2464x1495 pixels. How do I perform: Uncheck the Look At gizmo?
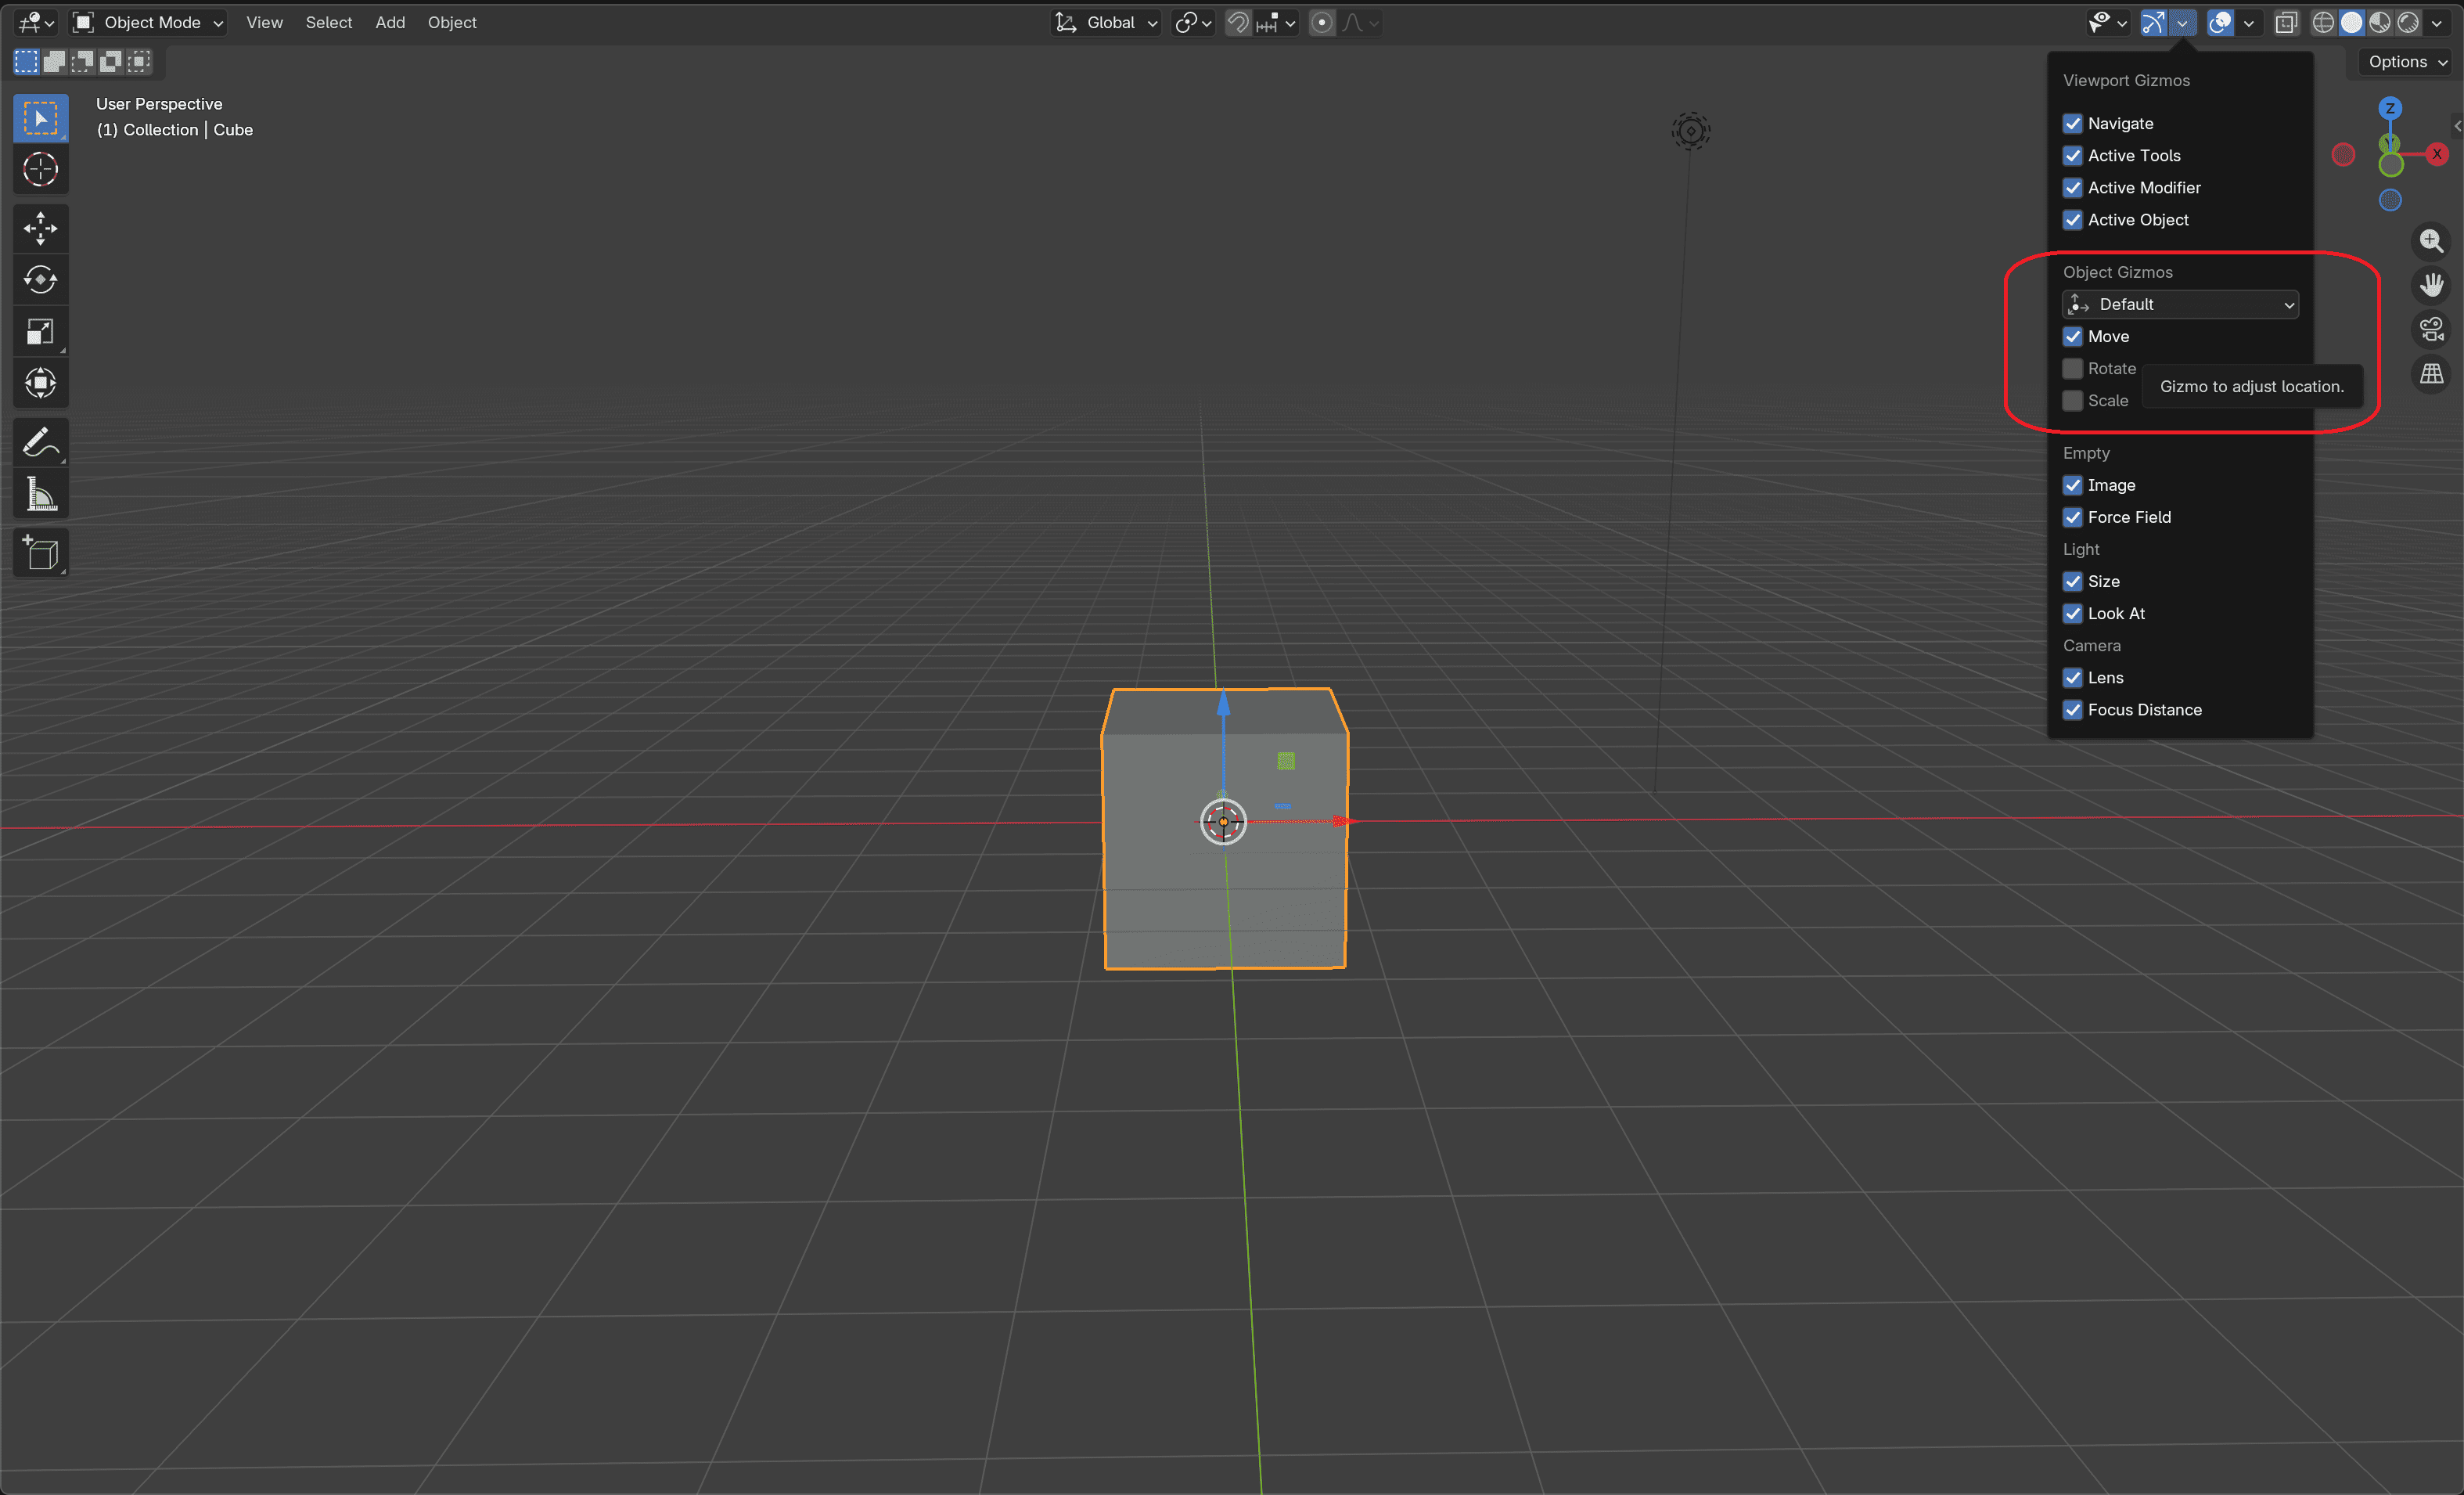click(x=2073, y=613)
